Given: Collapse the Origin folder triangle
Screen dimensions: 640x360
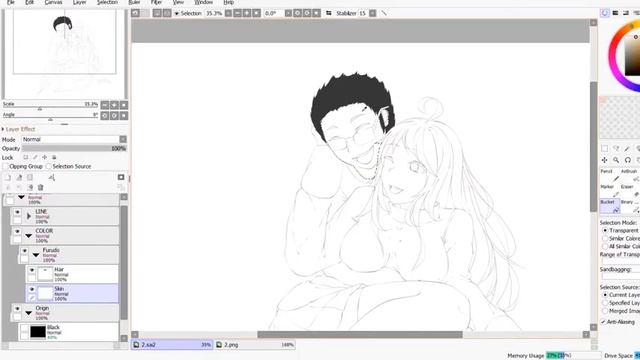Looking at the screenshot, I should tap(29, 313).
